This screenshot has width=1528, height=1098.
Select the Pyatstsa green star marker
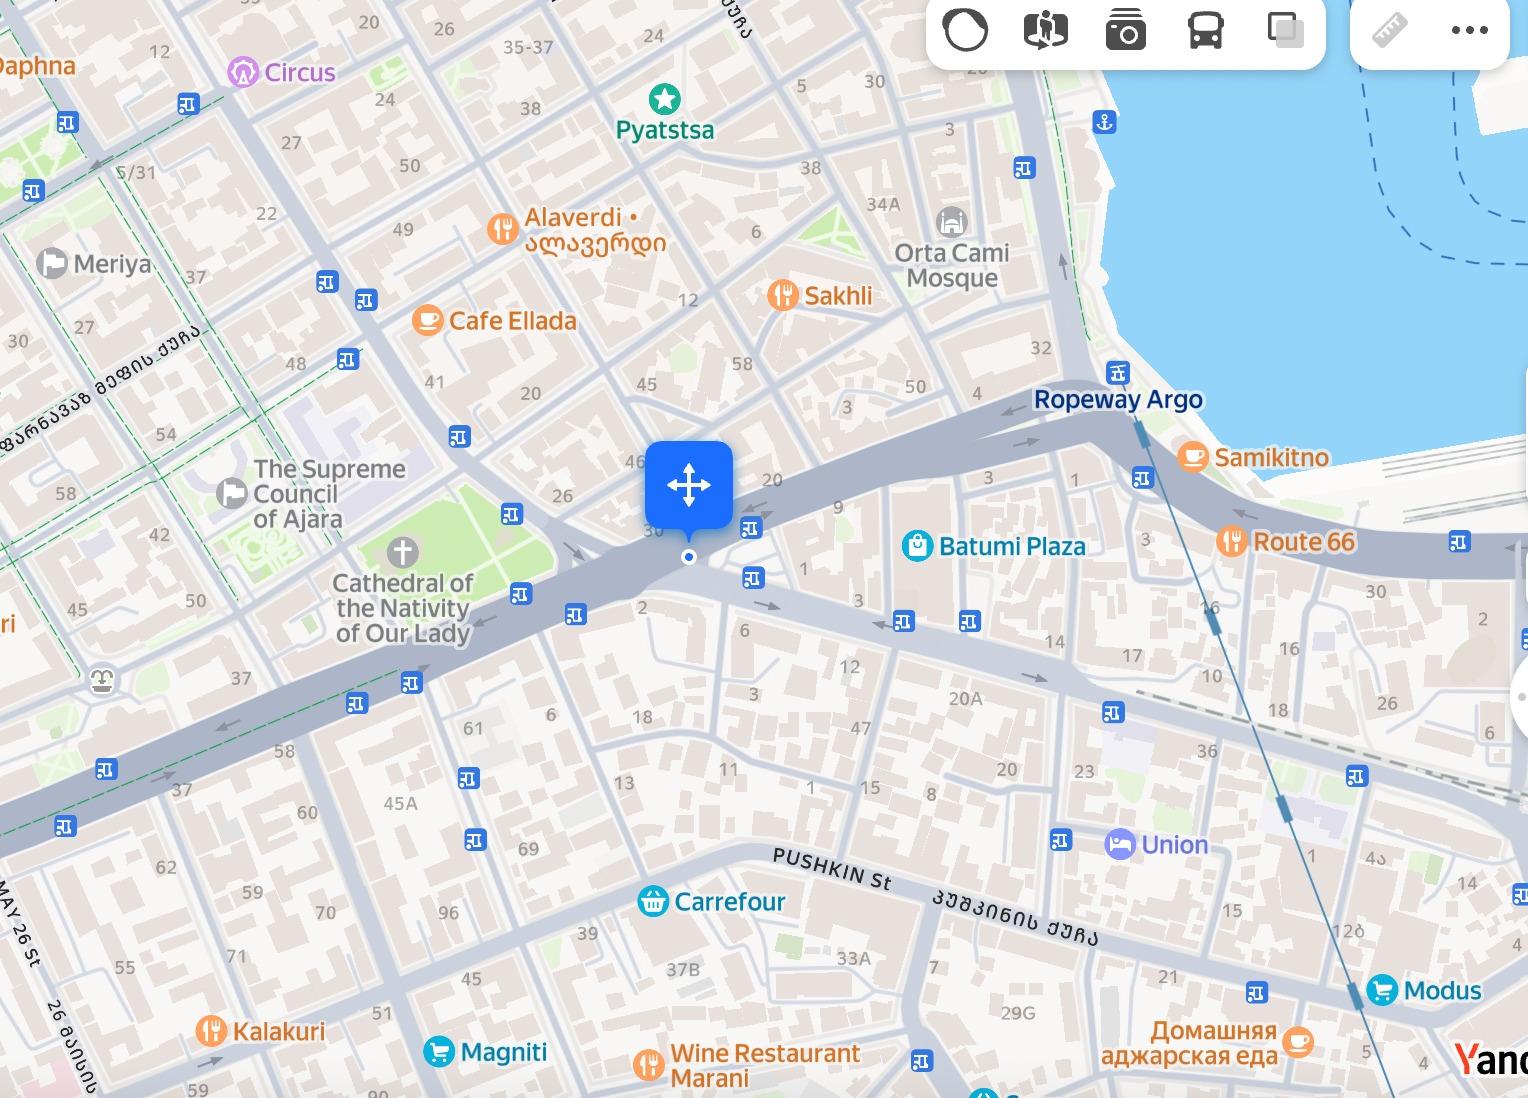[664, 98]
